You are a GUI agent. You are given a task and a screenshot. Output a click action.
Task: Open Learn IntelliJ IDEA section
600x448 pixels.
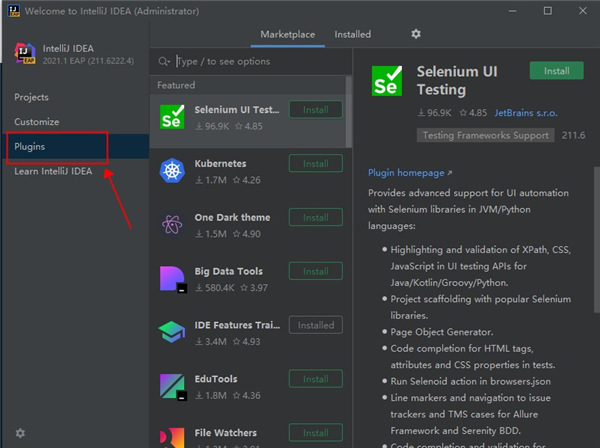[53, 171]
